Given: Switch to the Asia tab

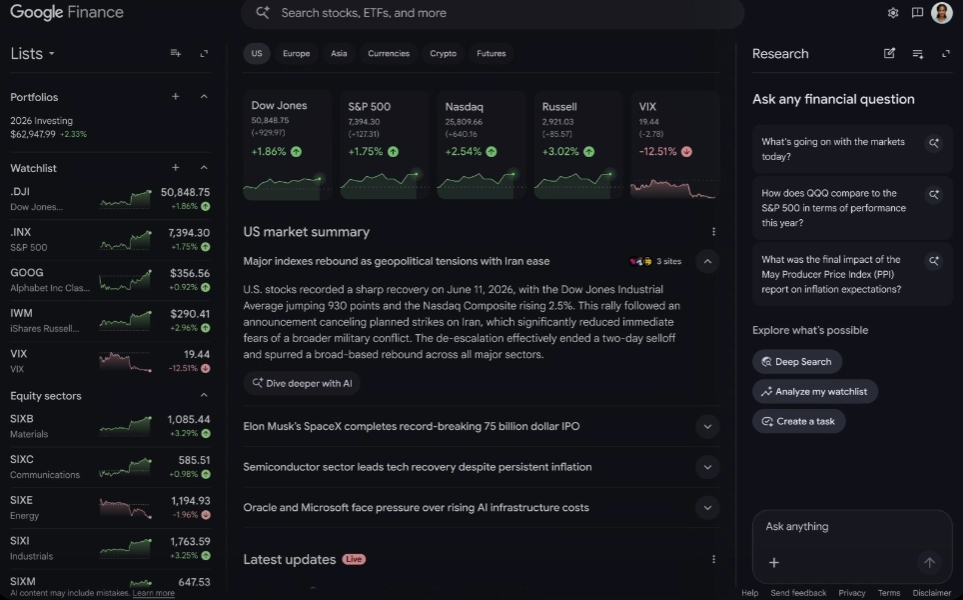Looking at the screenshot, I should (x=339, y=53).
